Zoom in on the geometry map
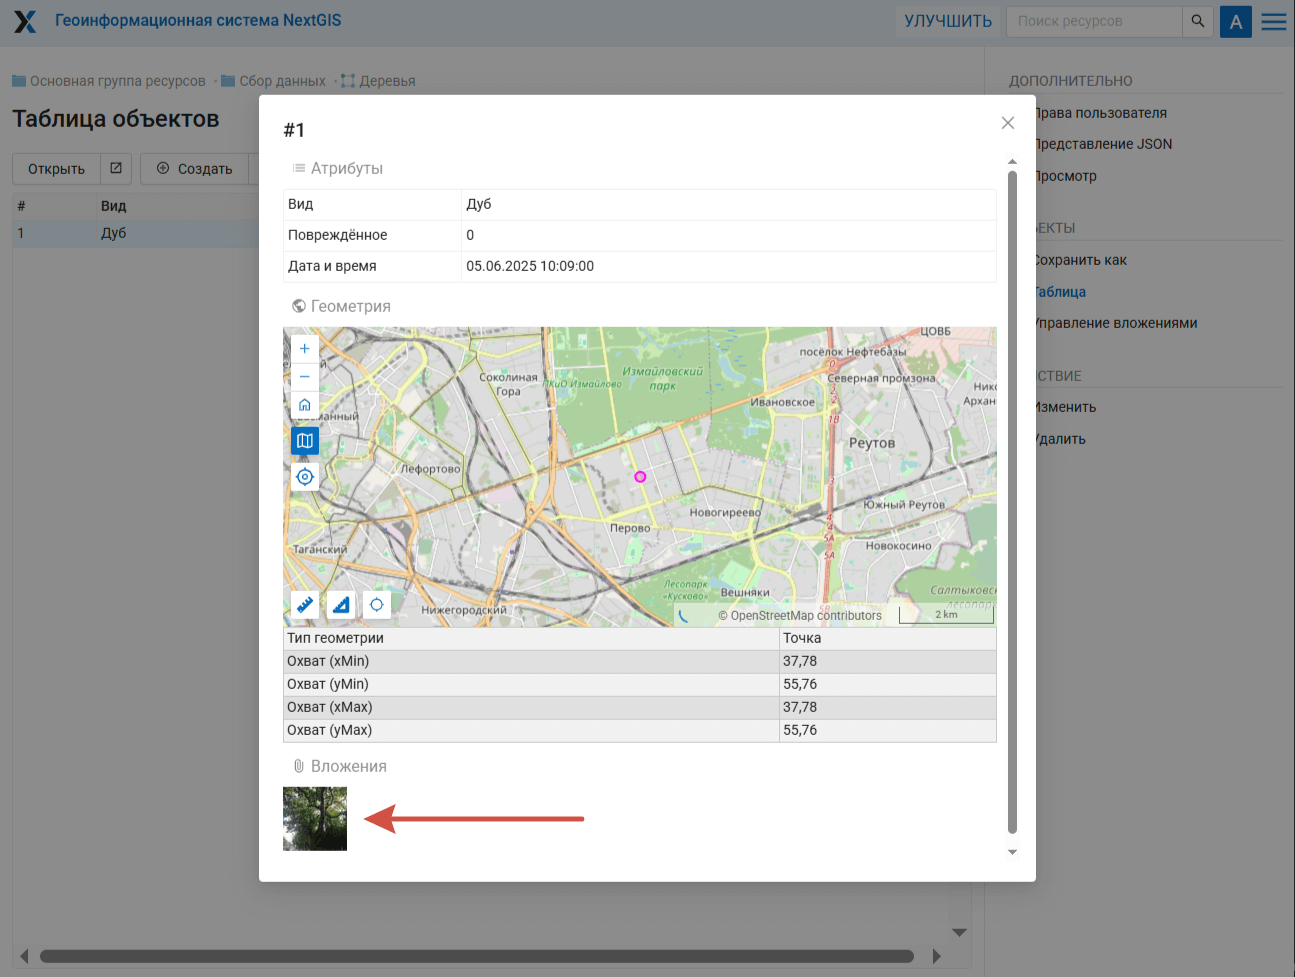This screenshot has width=1295, height=977. point(305,349)
